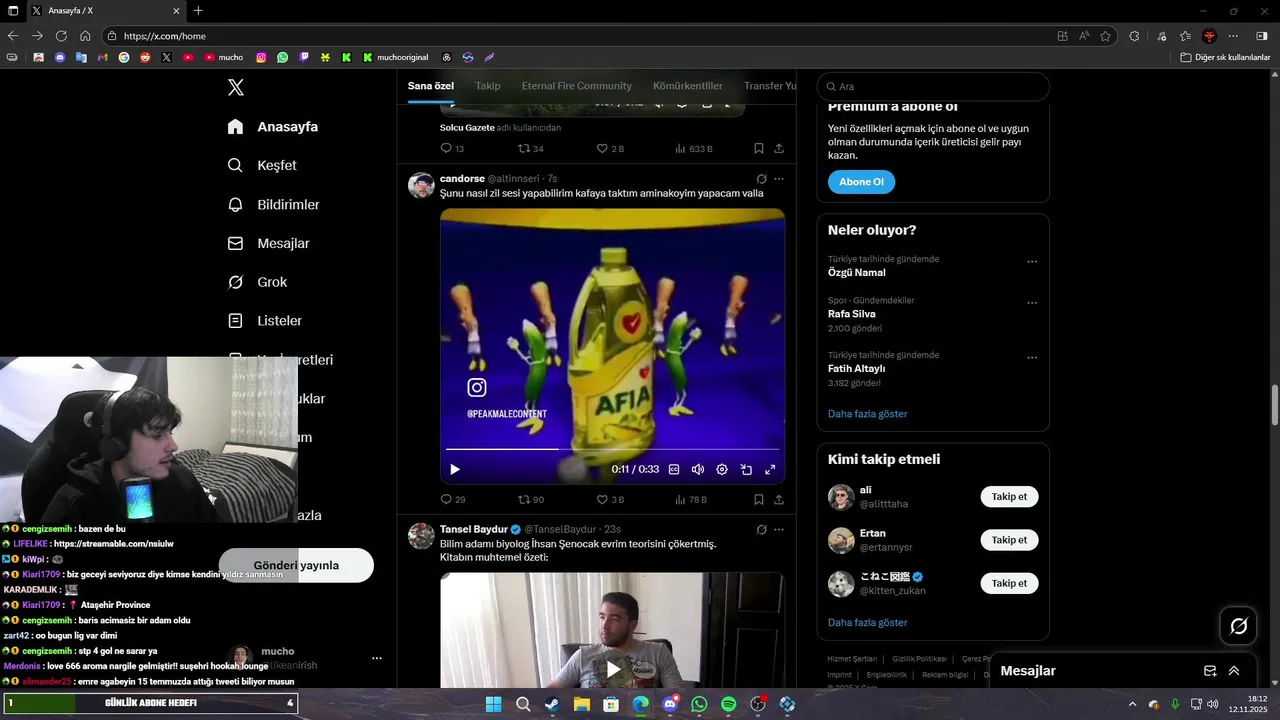The width and height of the screenshot is (1280, 720).
Task: Open more options on candorse's post
Action: (779, 179)
